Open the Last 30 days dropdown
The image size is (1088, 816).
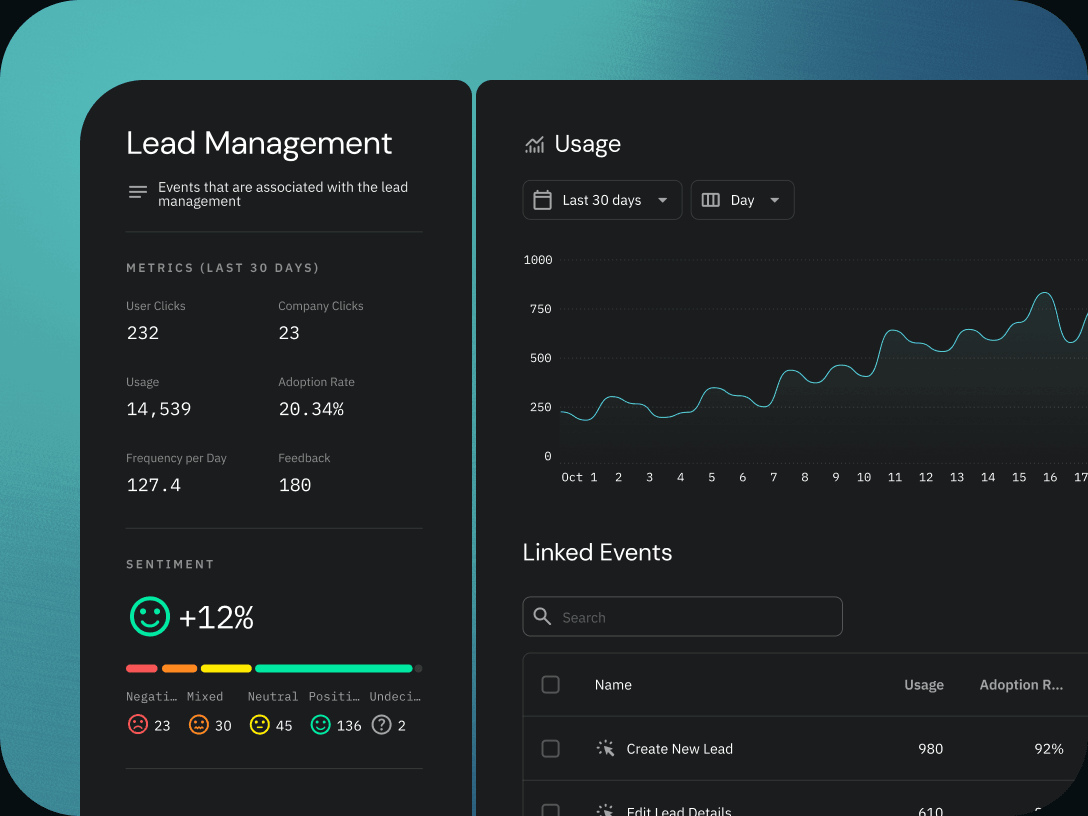click(x=602, y=200)
